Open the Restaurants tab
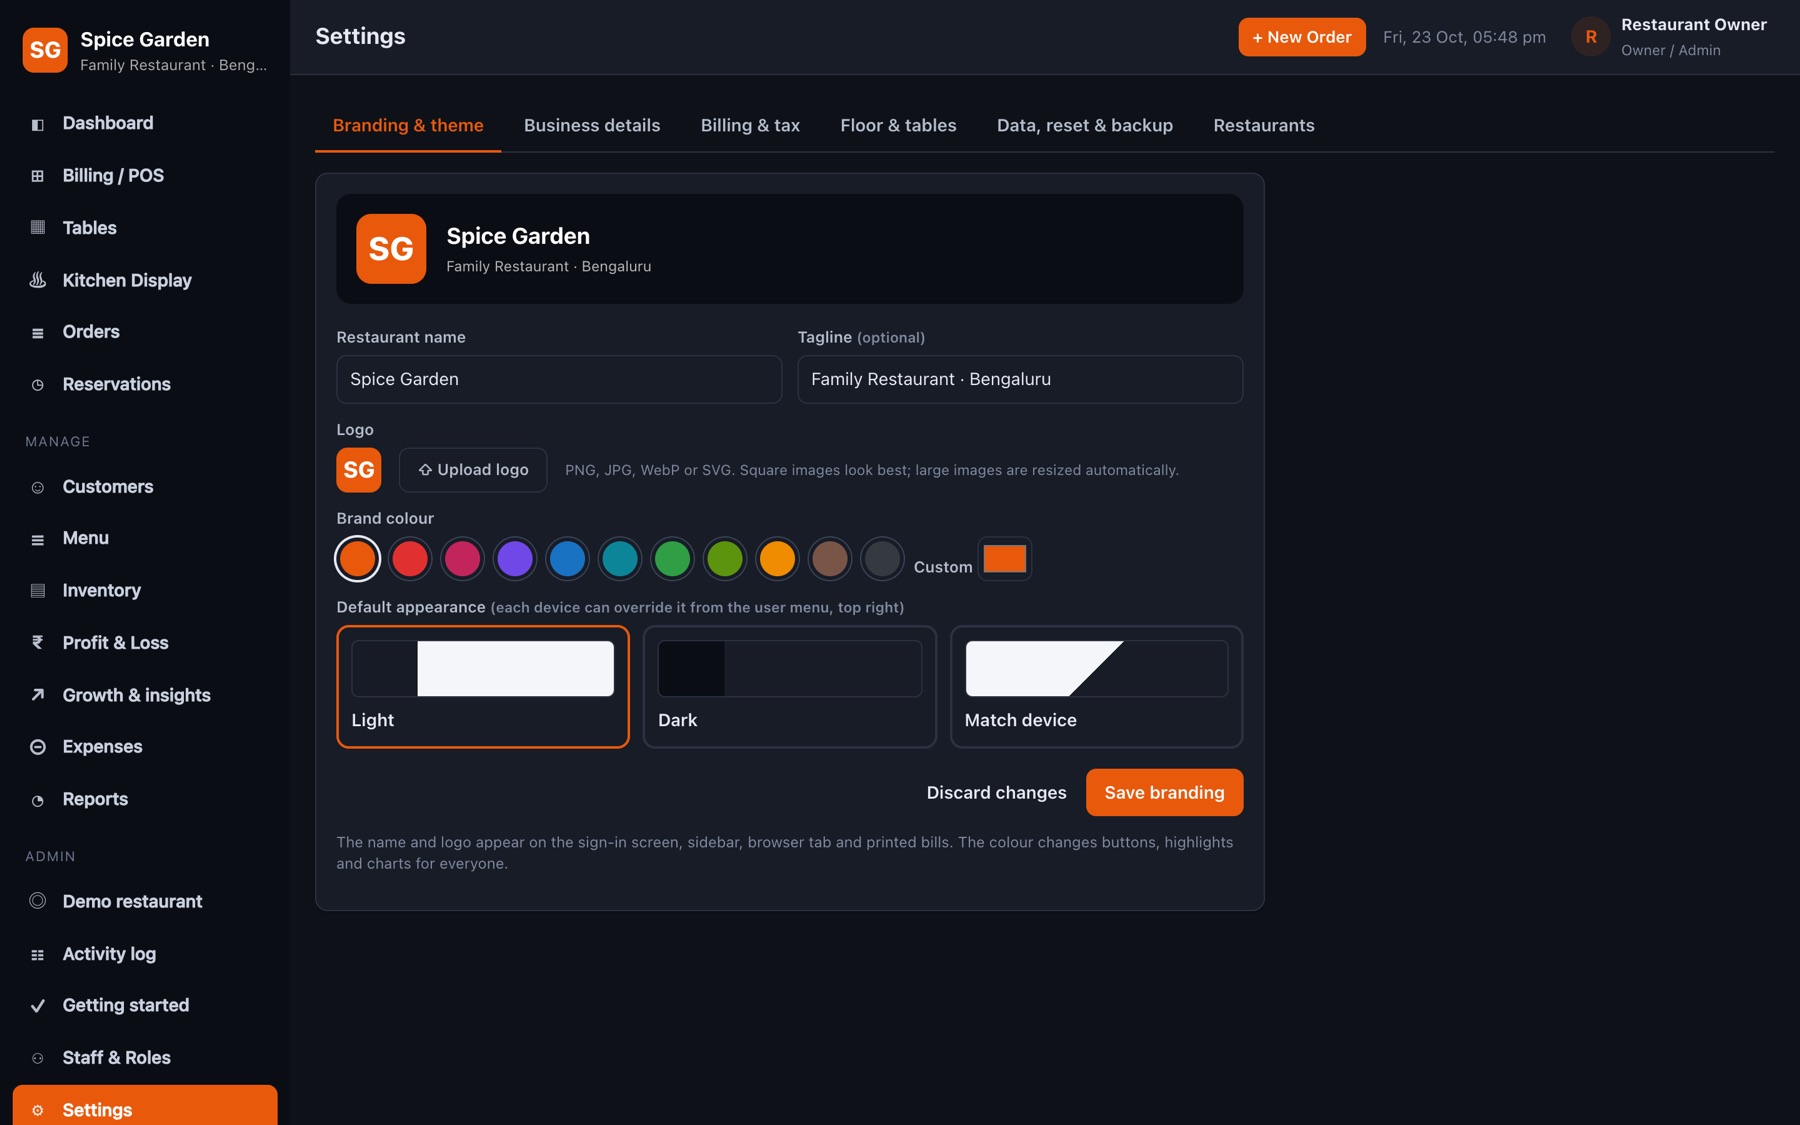1800x1125 pixels. pyautogui.click(x=1264, y=126)
